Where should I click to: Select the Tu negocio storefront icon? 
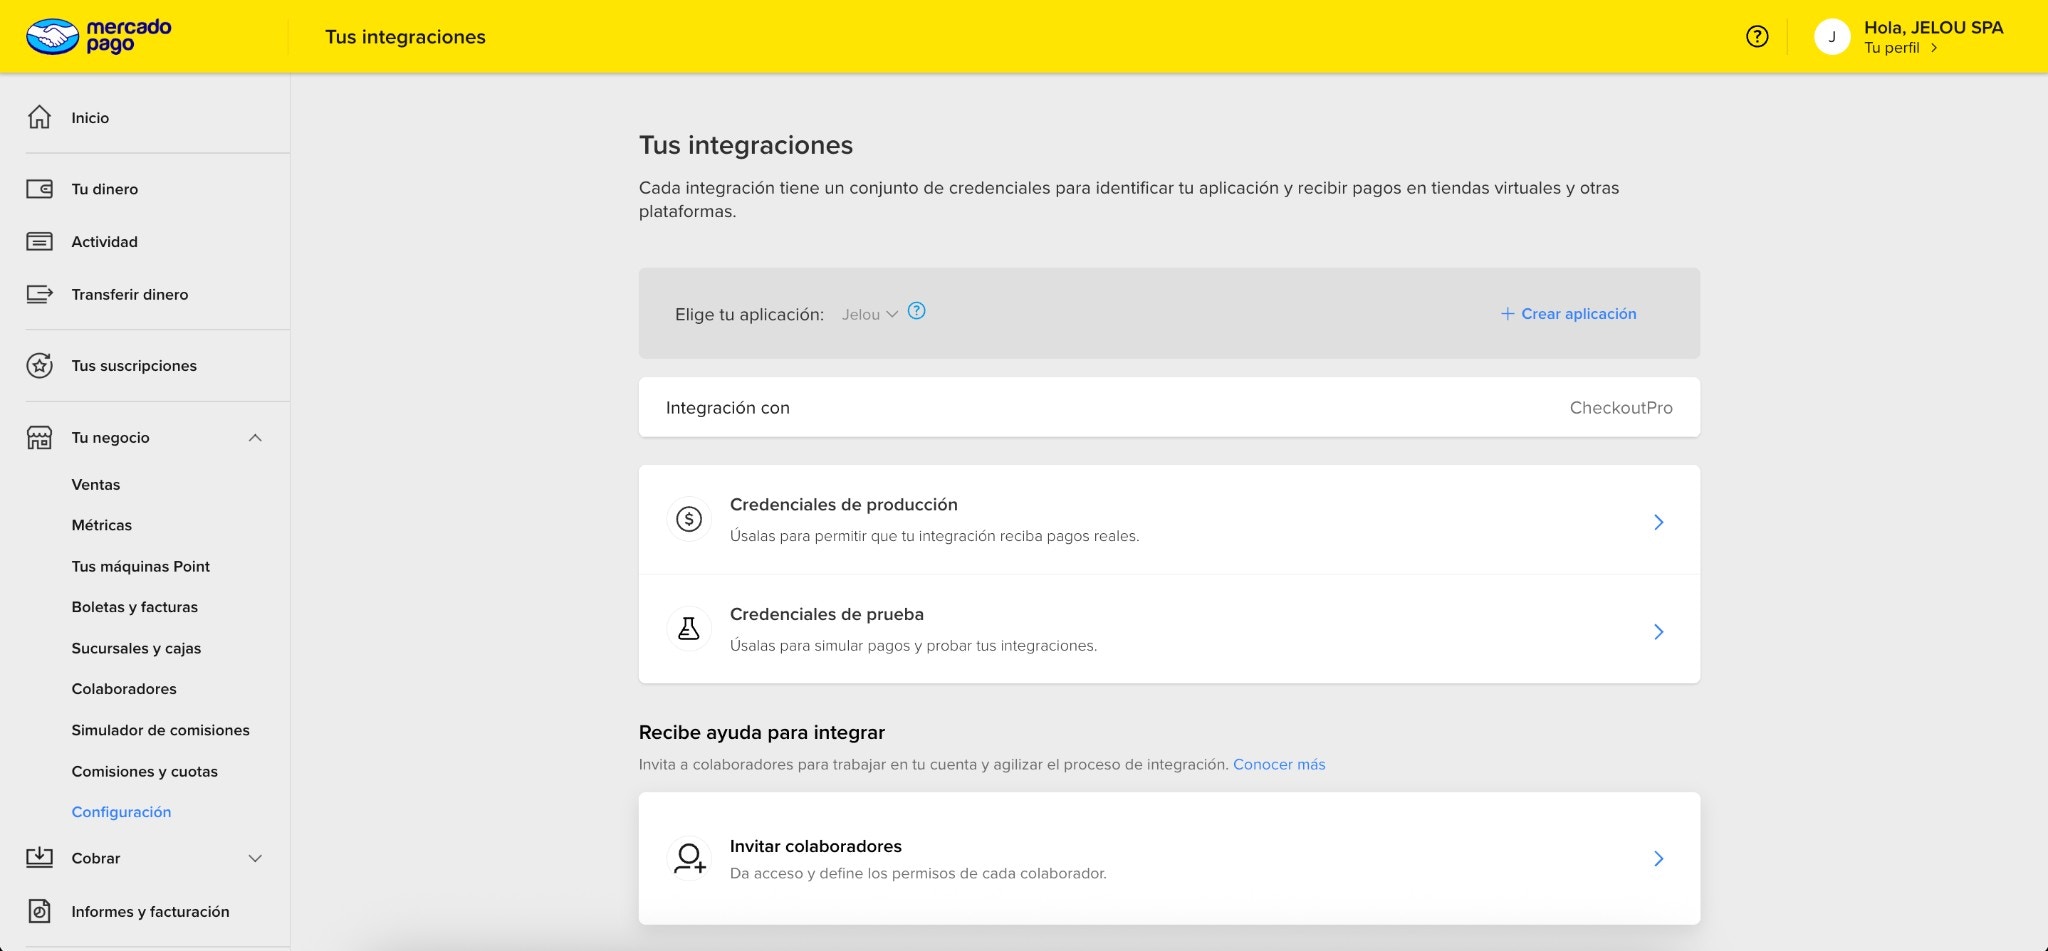(x=38, y=437)
